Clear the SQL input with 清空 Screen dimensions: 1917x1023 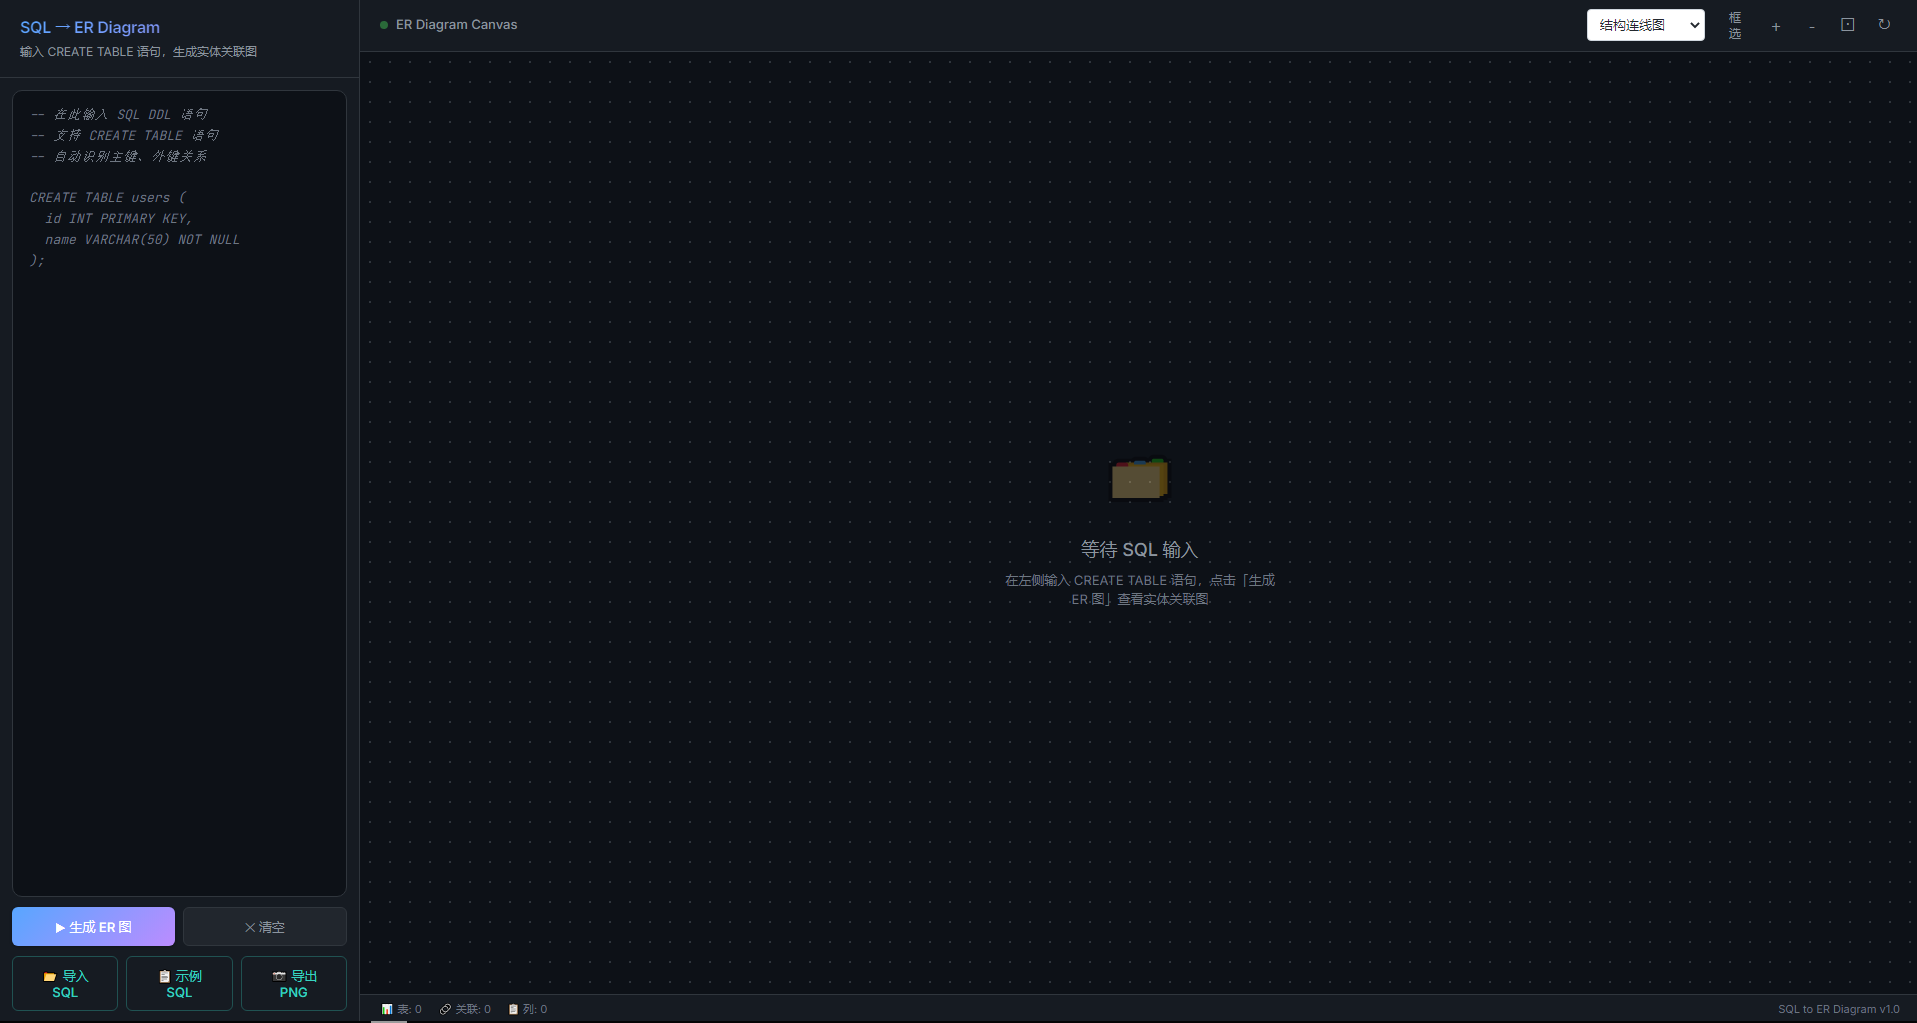pyautogui.click(x=265, y=927)
